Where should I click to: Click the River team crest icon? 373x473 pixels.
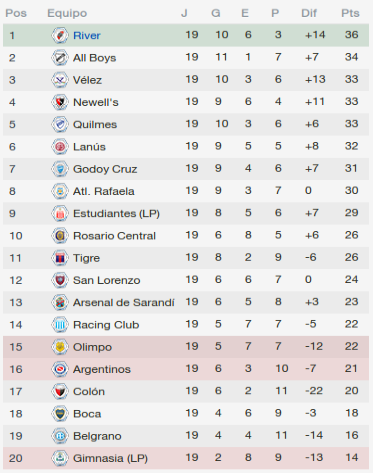(60, 35)
